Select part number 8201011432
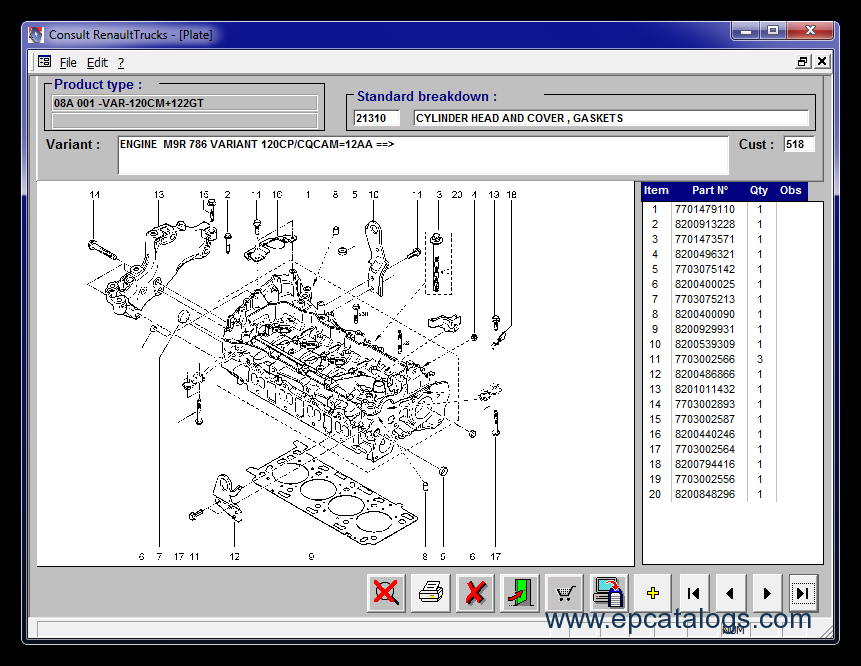This screenshot has width=861, height=666. (x=705, y=389)
